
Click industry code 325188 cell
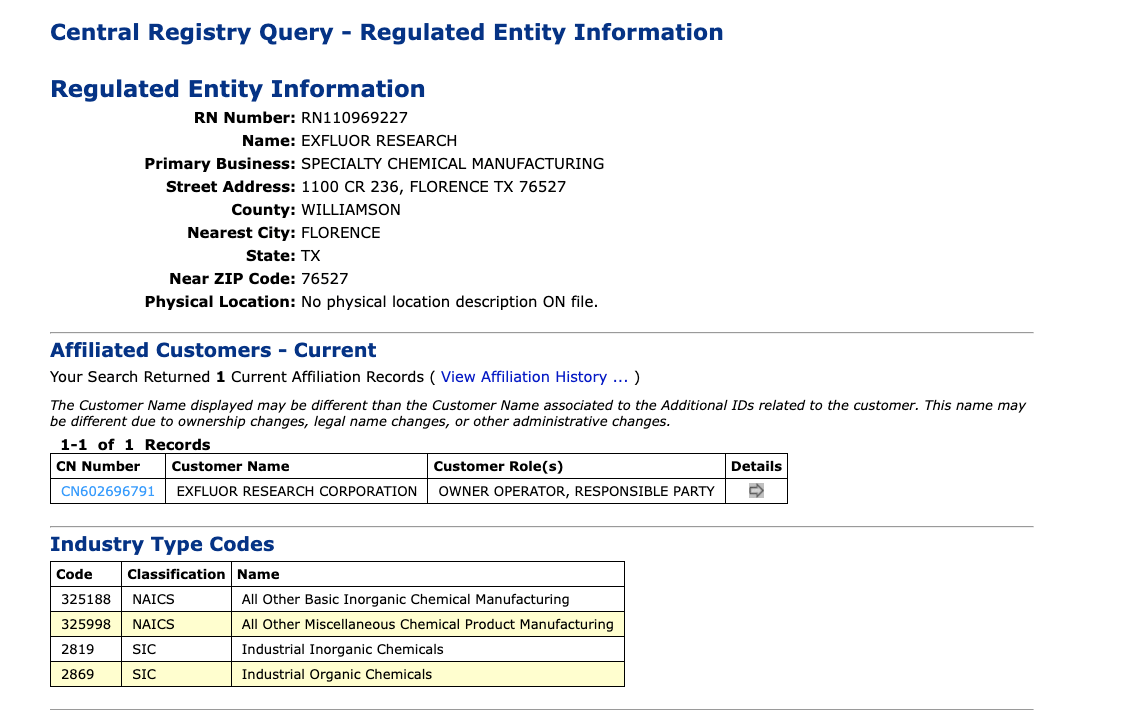click(86, 599)
